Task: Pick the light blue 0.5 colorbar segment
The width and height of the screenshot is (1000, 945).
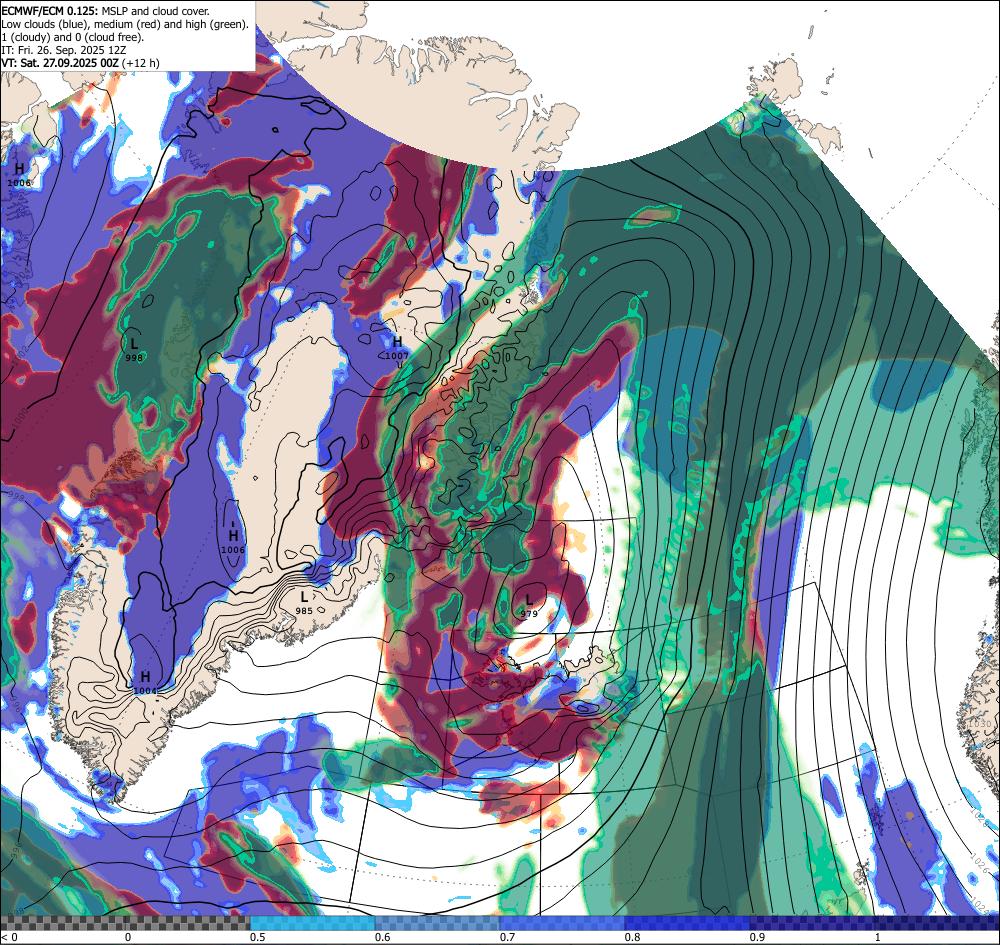Action: [x=312, y=923]
